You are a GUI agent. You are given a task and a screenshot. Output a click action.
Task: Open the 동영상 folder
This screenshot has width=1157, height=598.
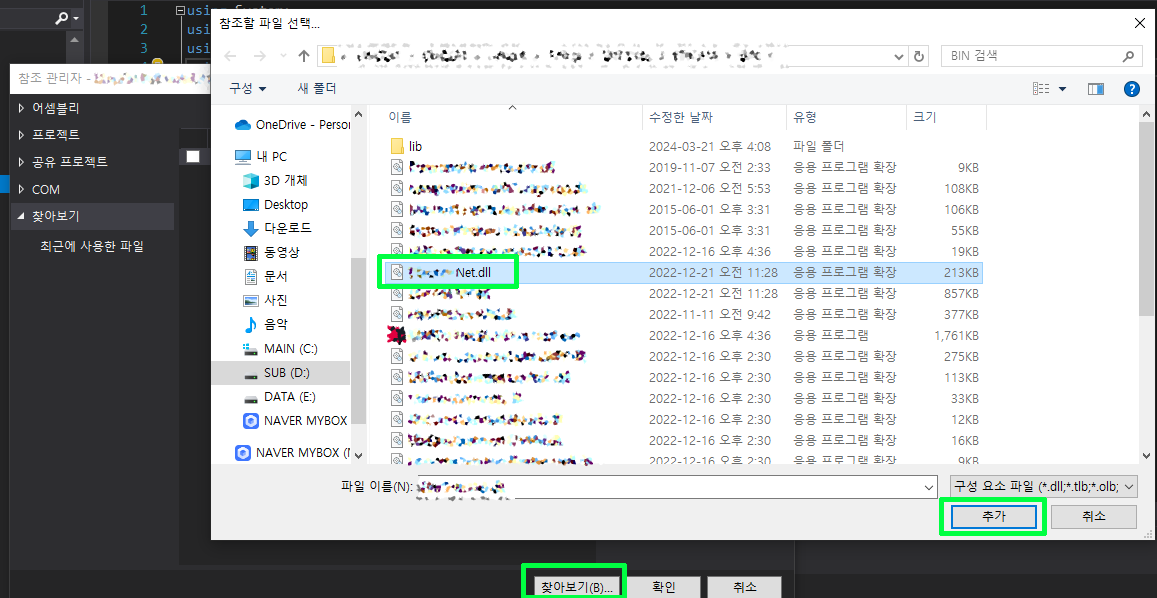pyautogui.click(x=271, y=252)
